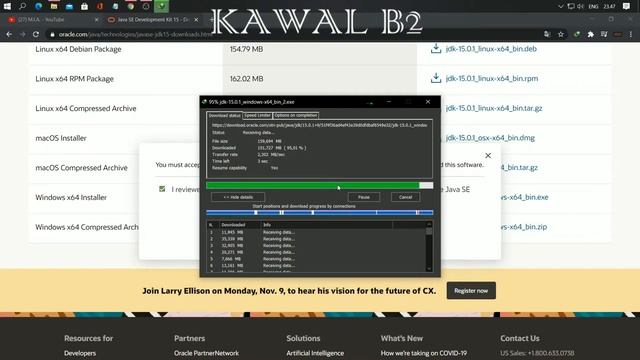Click Info column header in connections list
The image size is (640, 360).
(x=327, y=225)
